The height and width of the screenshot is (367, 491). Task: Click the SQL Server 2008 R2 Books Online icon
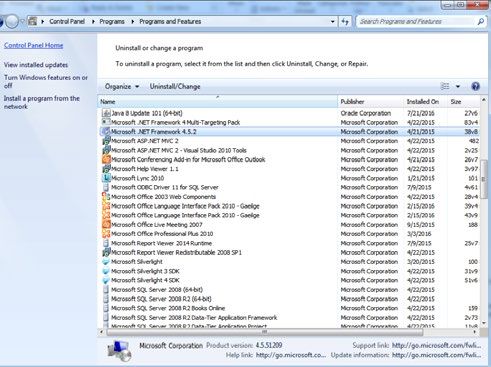106,308
